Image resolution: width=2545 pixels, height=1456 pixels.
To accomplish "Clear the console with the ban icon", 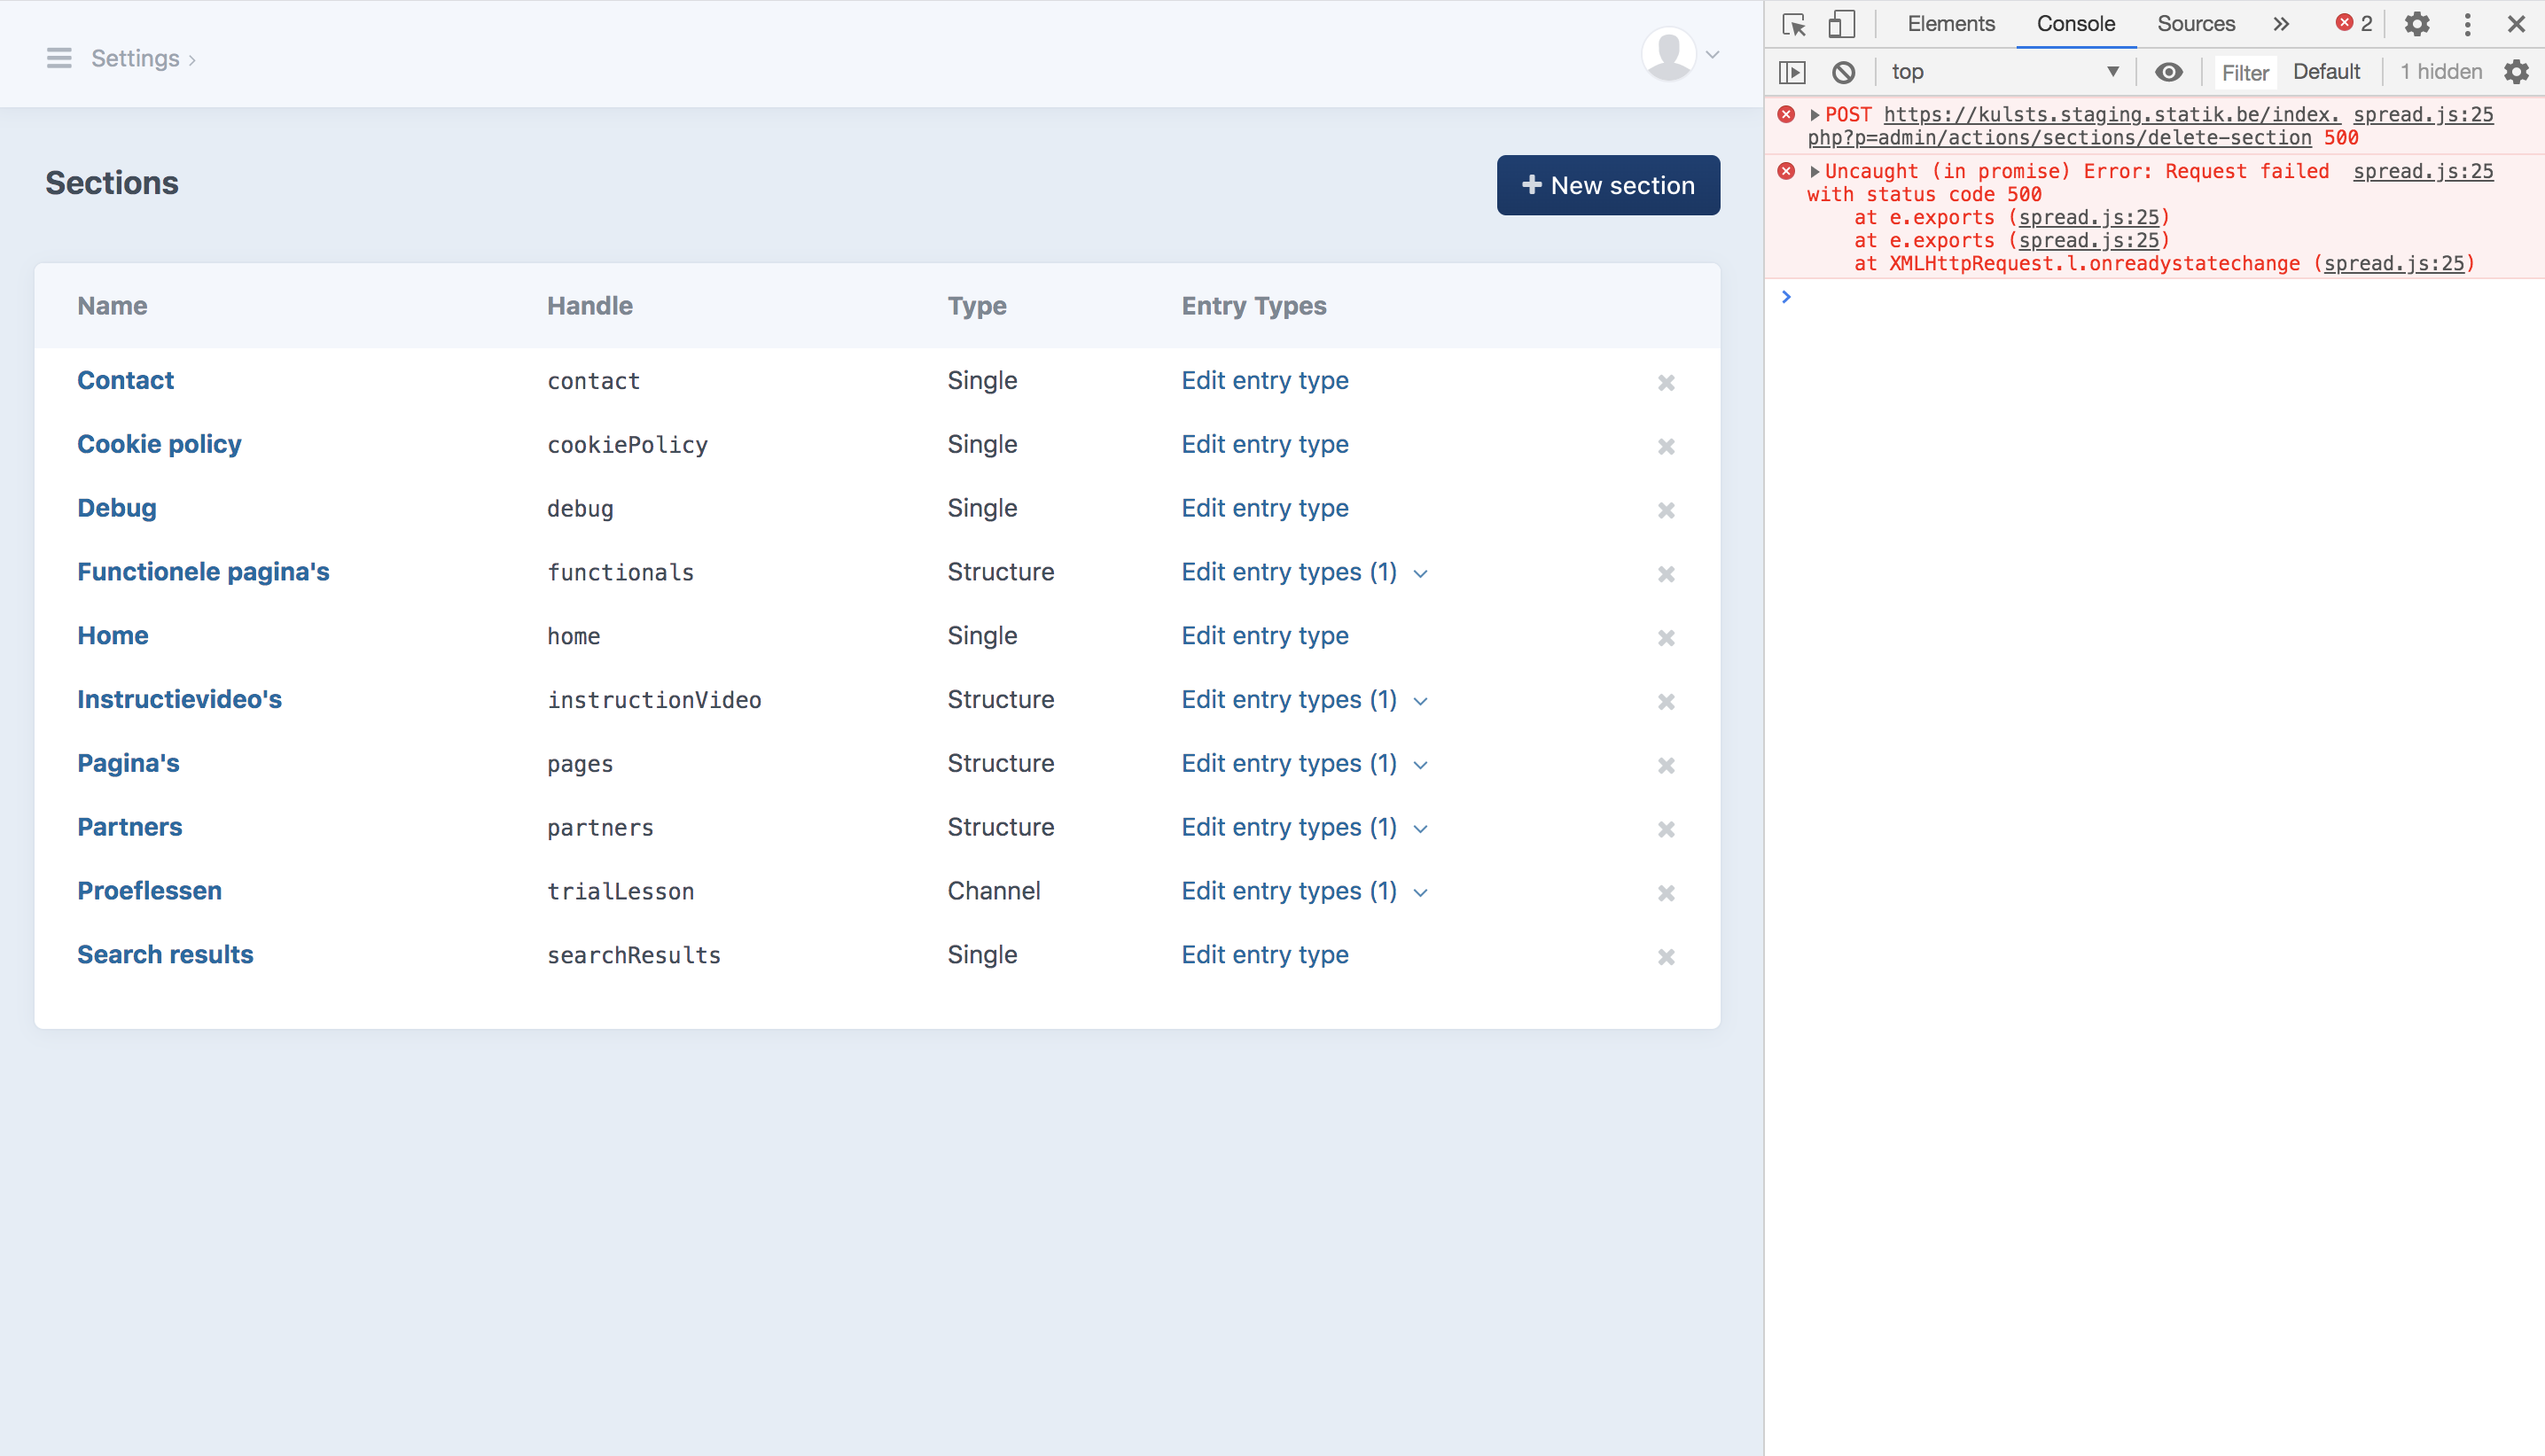I will click(x=1843, y=71).
